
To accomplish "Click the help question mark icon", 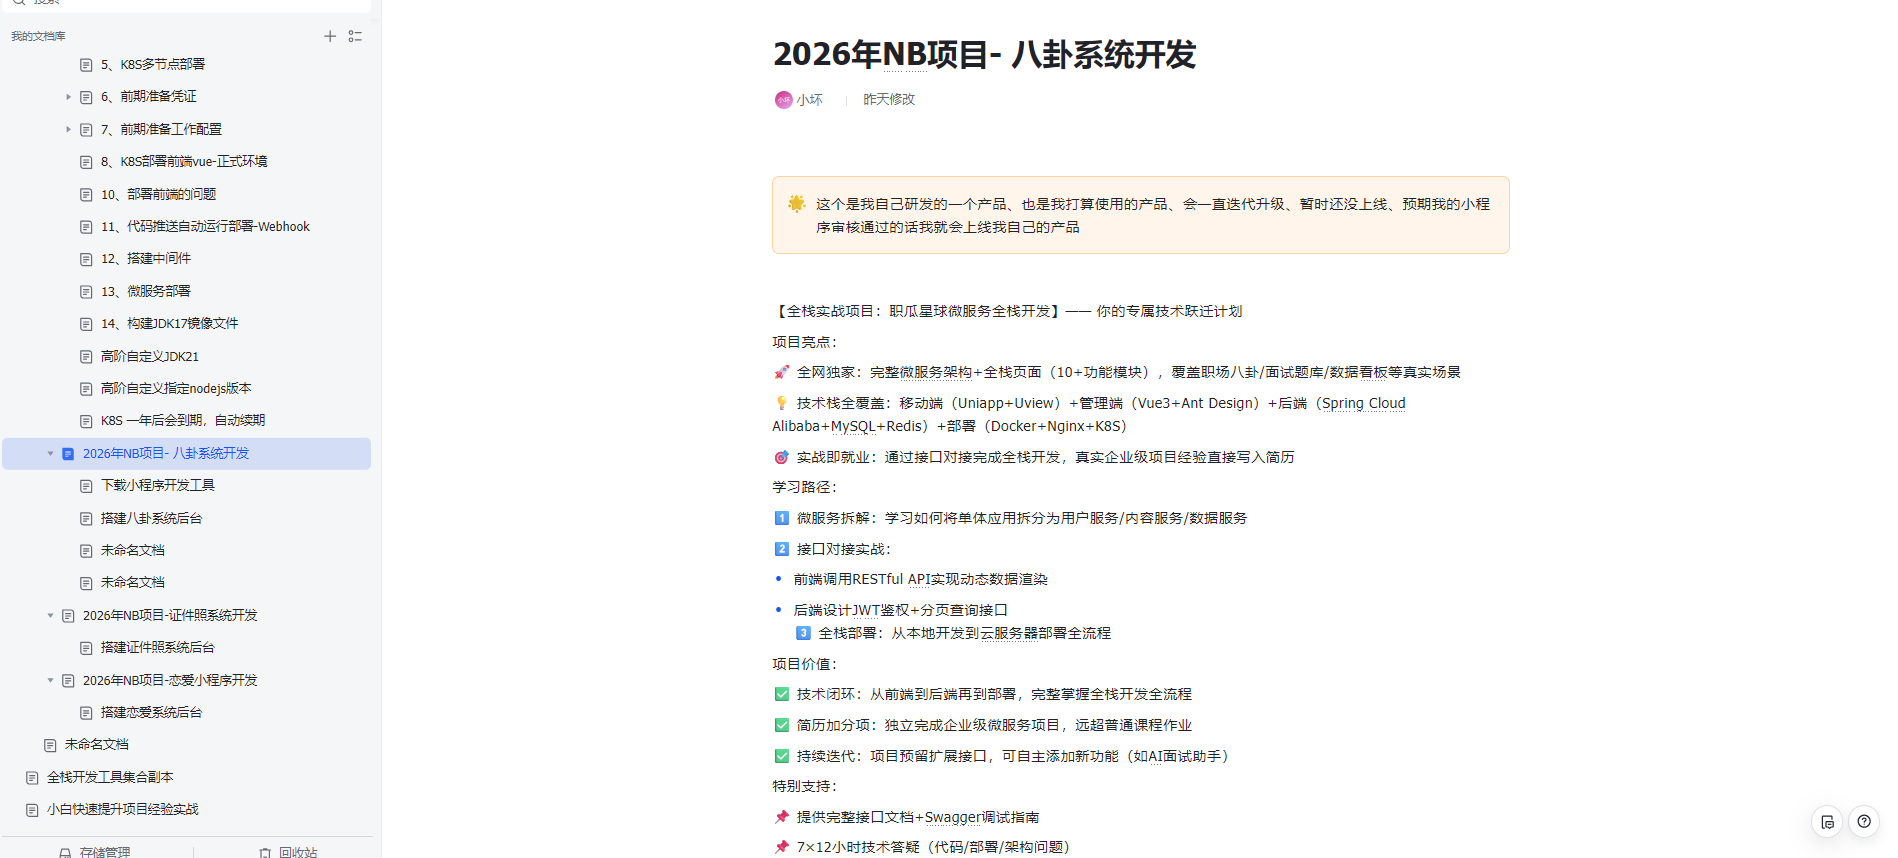I will pos(1864,822).
